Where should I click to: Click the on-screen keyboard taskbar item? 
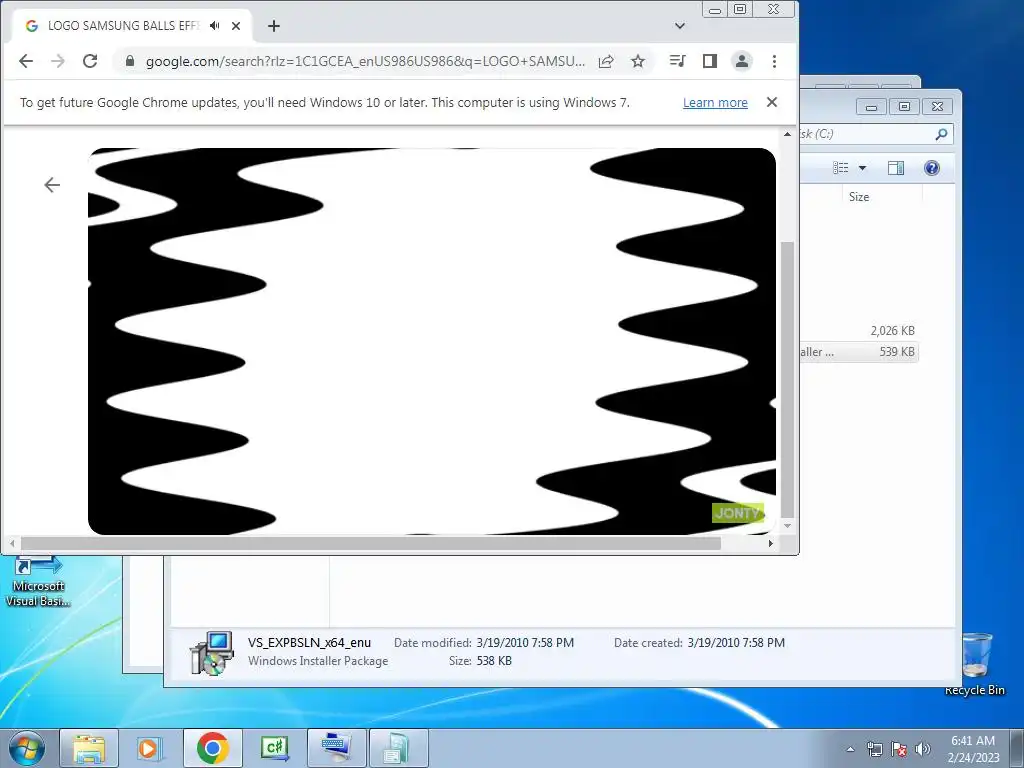coord(337,748)
